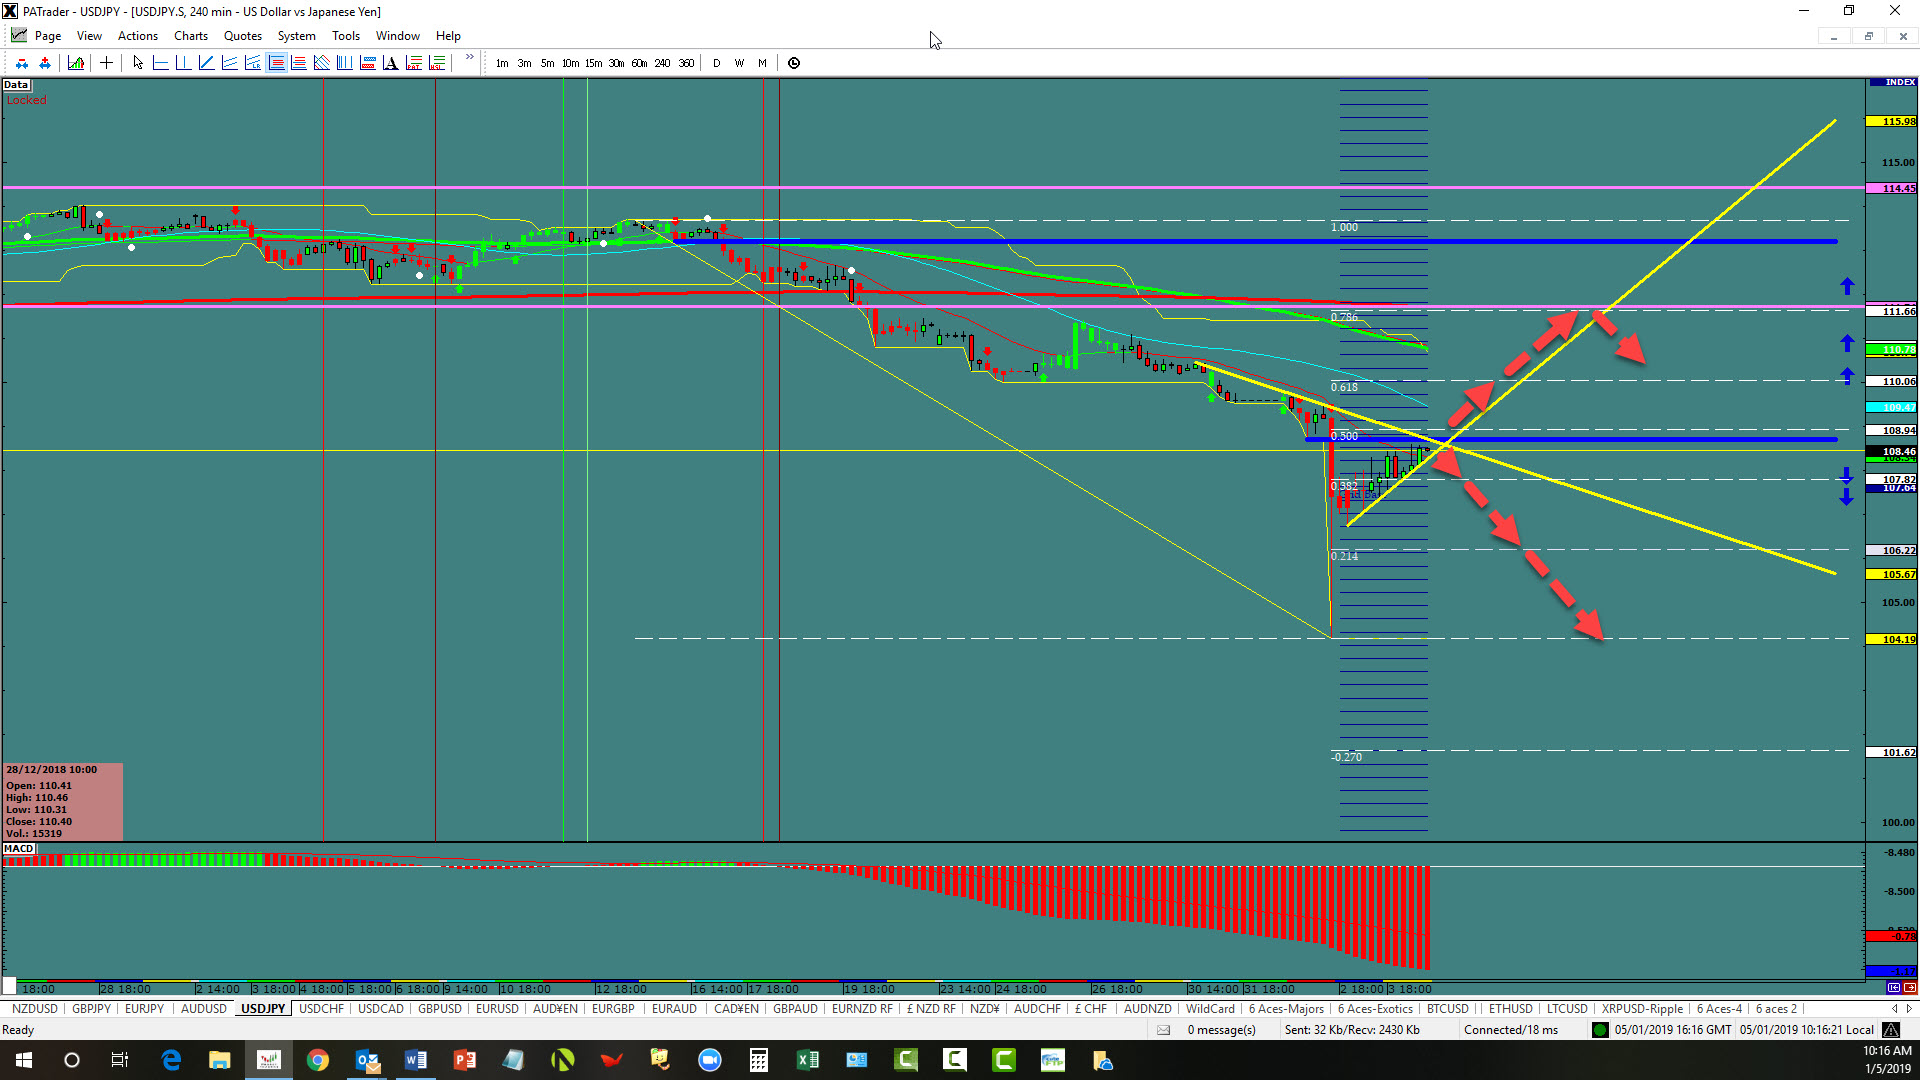Select the PAT pattern tool icon
The width and height of the screenshot is (1920, 1080).
pyautogui.click(x=413, y=63)
